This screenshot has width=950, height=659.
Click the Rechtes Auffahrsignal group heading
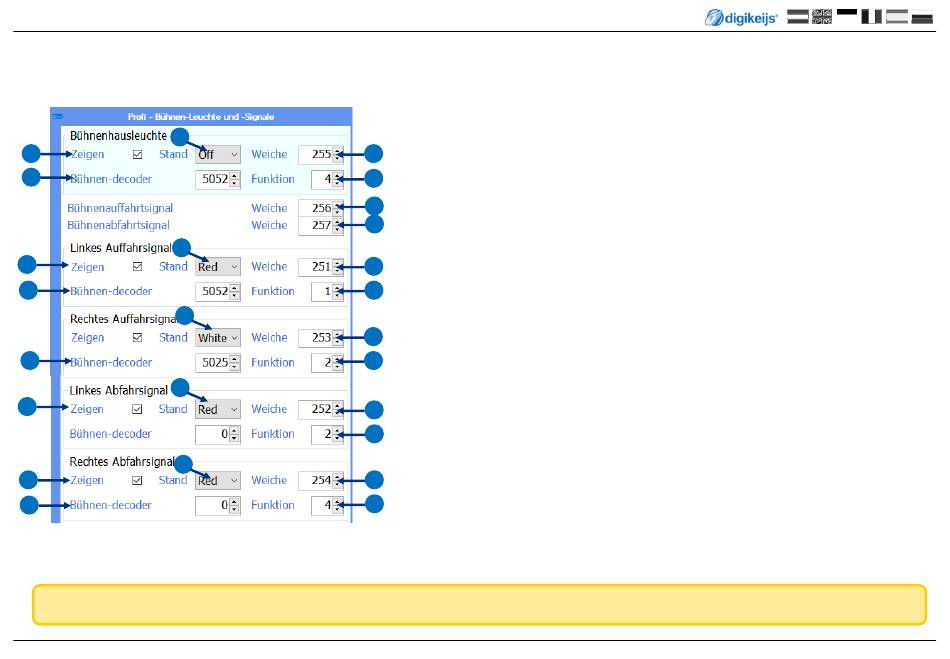pos(124,319)
